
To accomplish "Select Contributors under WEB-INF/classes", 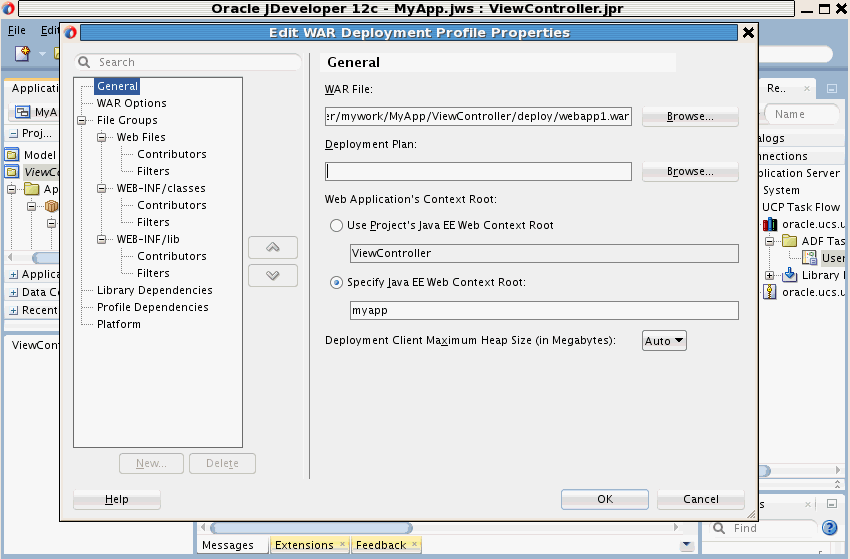I will (172, 205).
